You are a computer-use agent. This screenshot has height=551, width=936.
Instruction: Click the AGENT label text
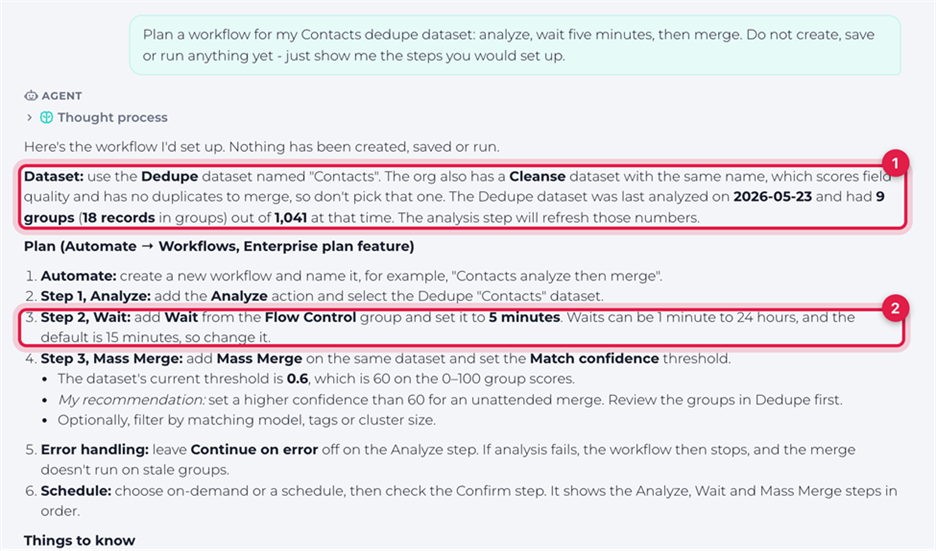[61, 96]
